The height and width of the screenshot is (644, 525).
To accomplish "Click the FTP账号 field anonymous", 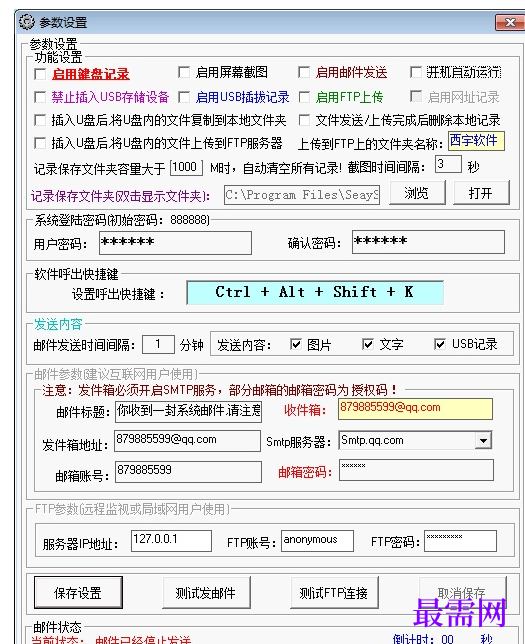I will (317, 541).
